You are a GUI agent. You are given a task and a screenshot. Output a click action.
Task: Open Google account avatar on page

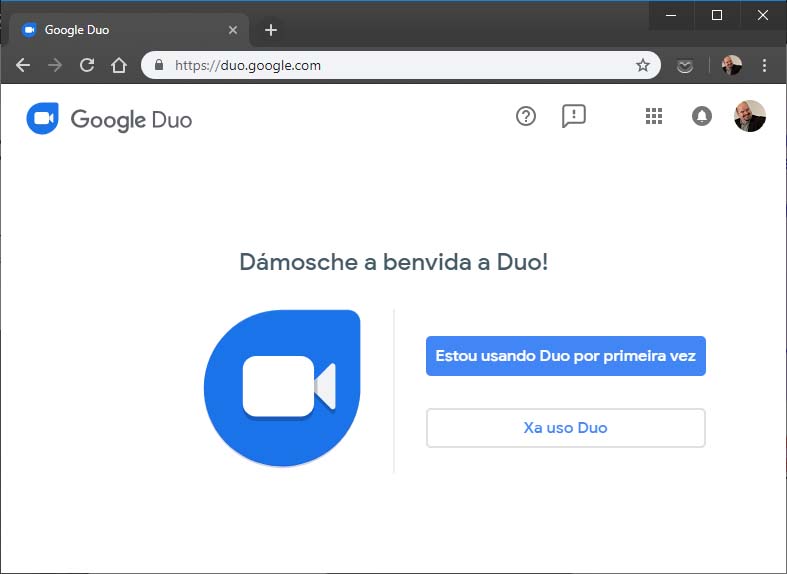click(749, 116)
